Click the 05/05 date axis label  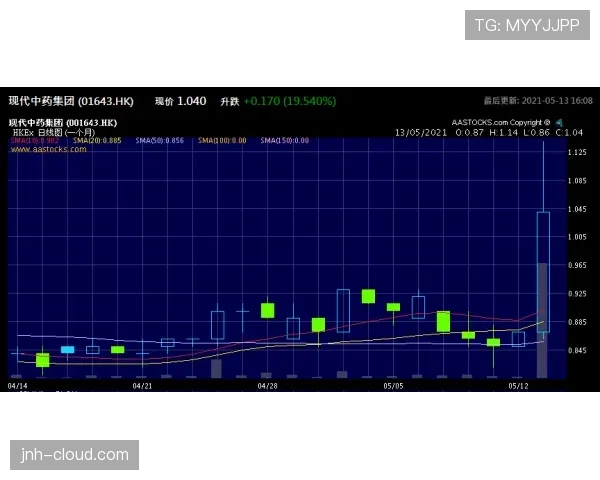point(393,386)
